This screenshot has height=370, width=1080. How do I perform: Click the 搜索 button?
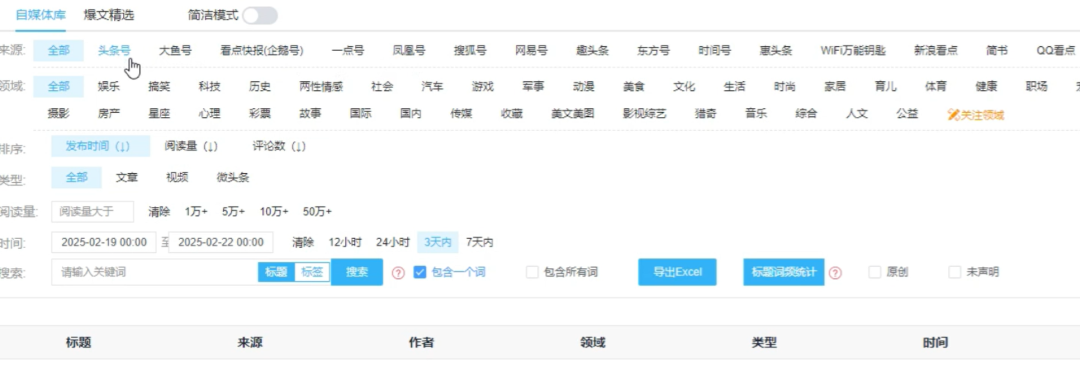[x=357, y=272]
